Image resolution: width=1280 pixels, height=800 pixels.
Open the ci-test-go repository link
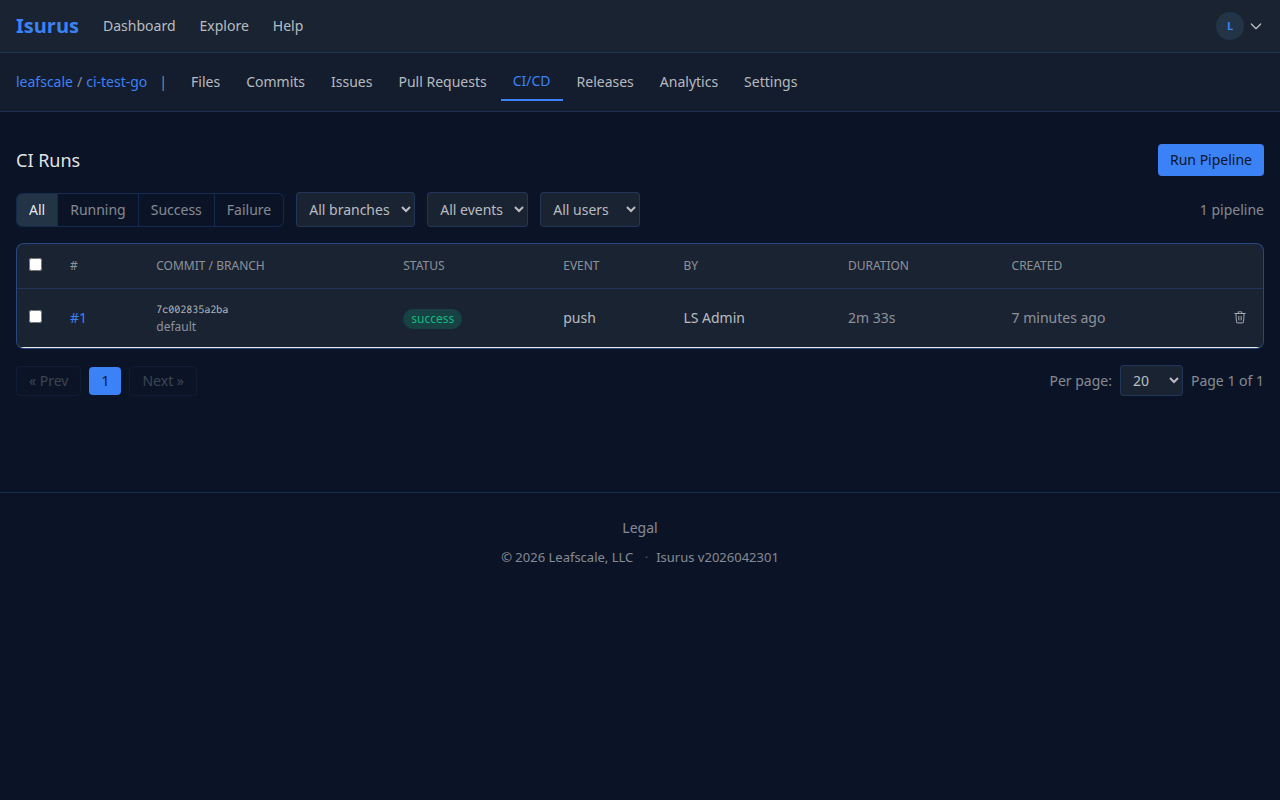116,82
